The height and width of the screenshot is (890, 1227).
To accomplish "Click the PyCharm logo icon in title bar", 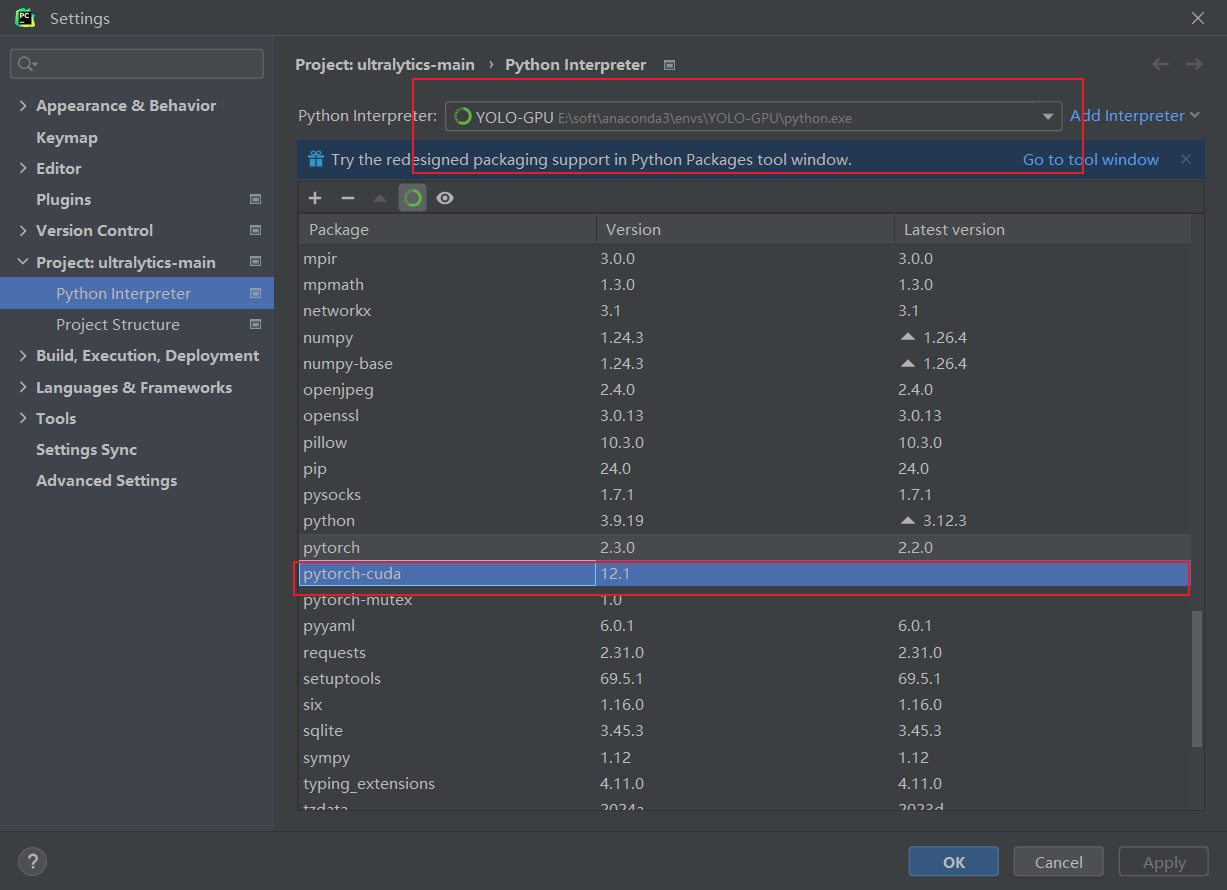I will coord(25,18).
